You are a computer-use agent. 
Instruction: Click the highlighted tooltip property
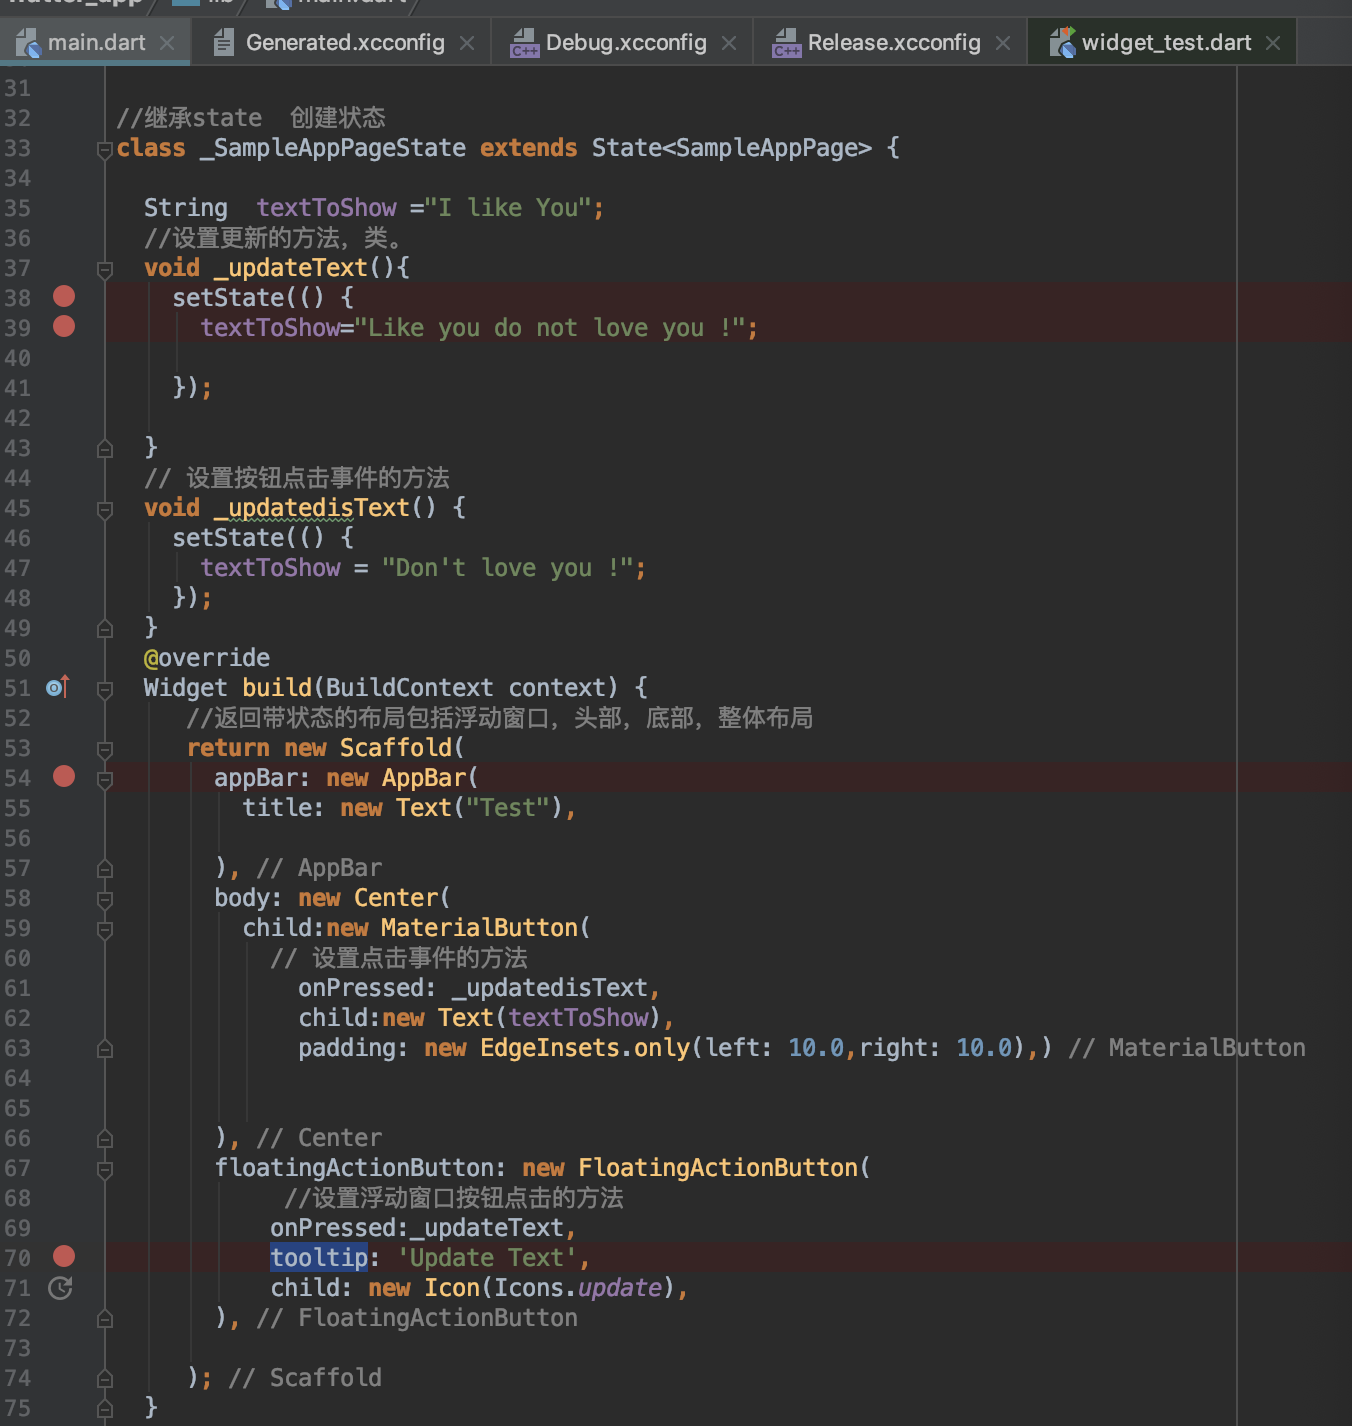(x=319, y=1257)
